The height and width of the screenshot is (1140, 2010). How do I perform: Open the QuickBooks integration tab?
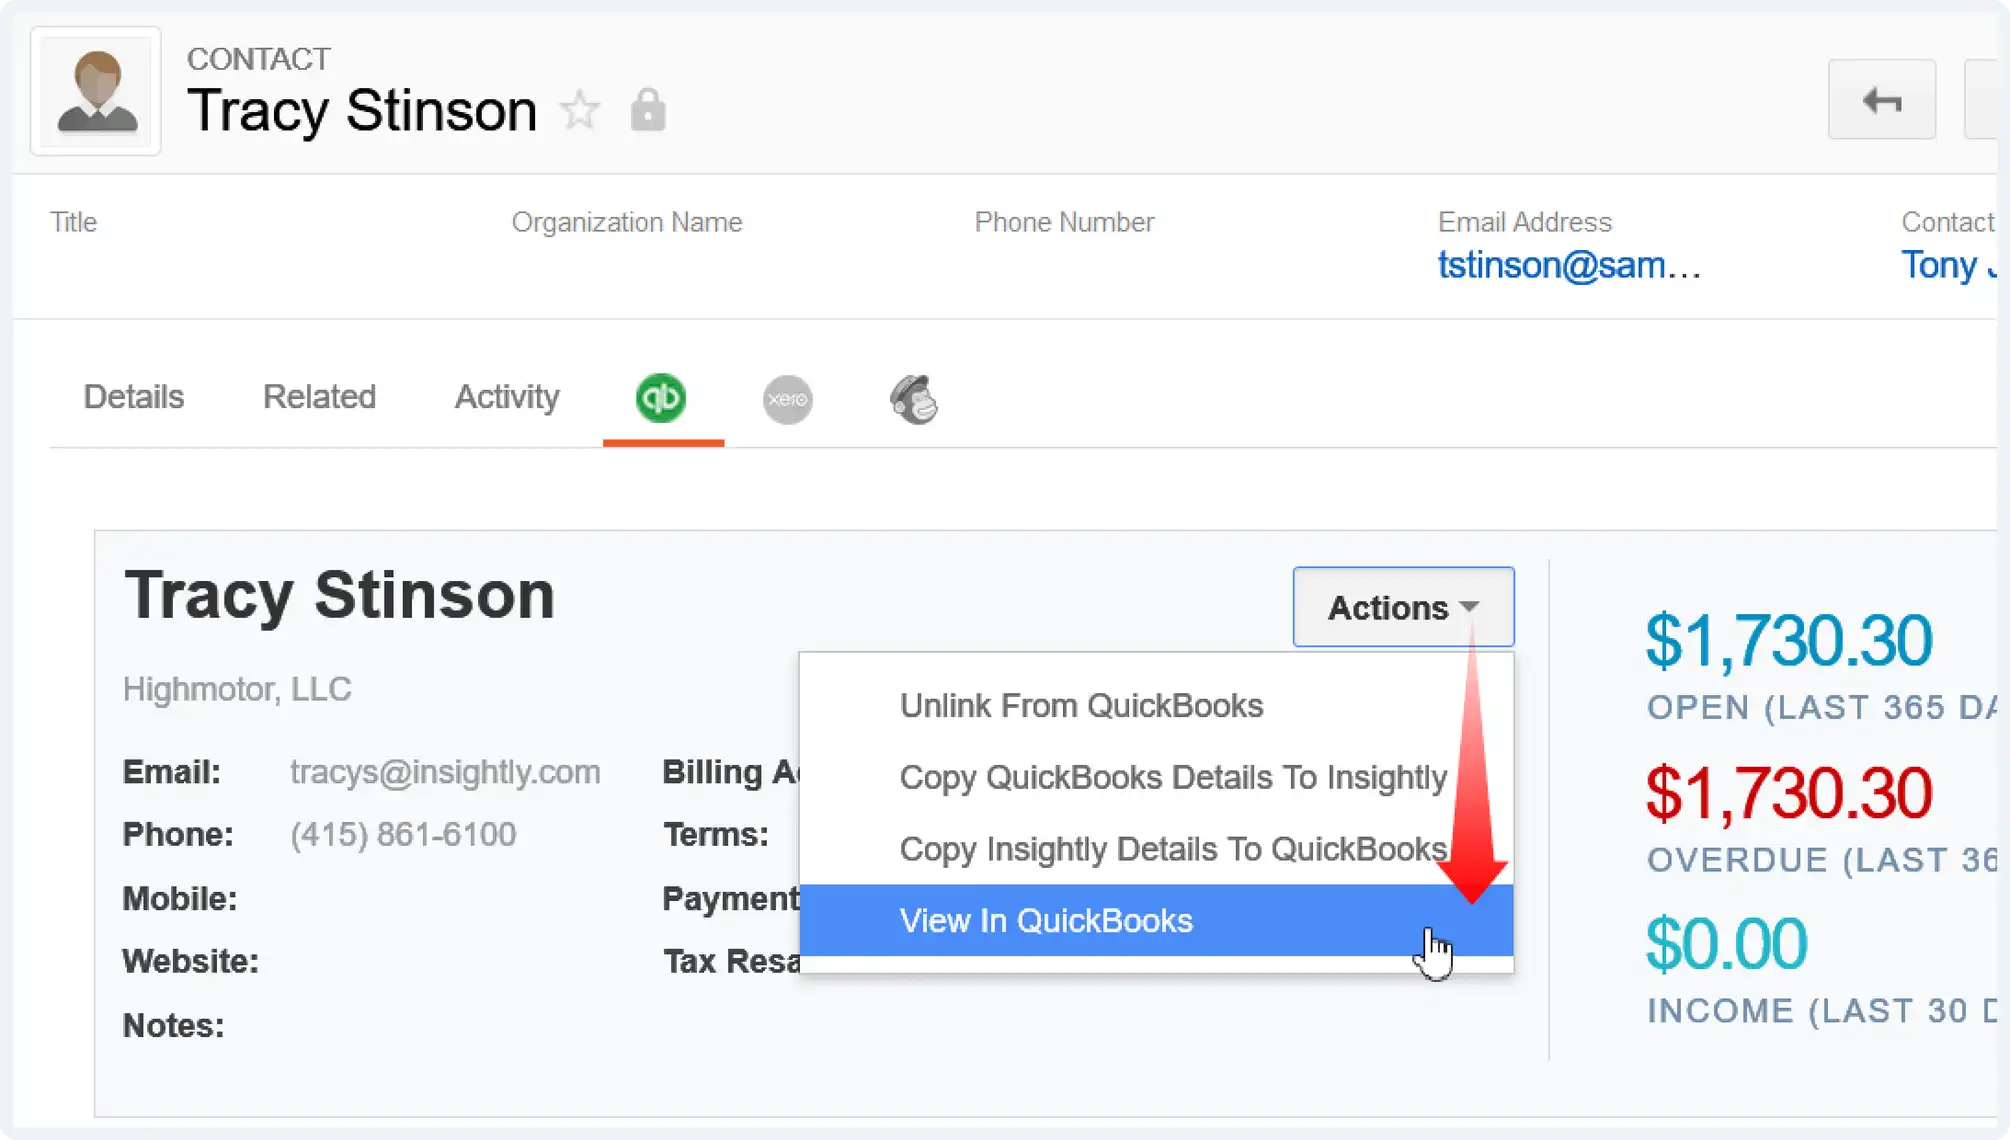[x=661, y=398]
